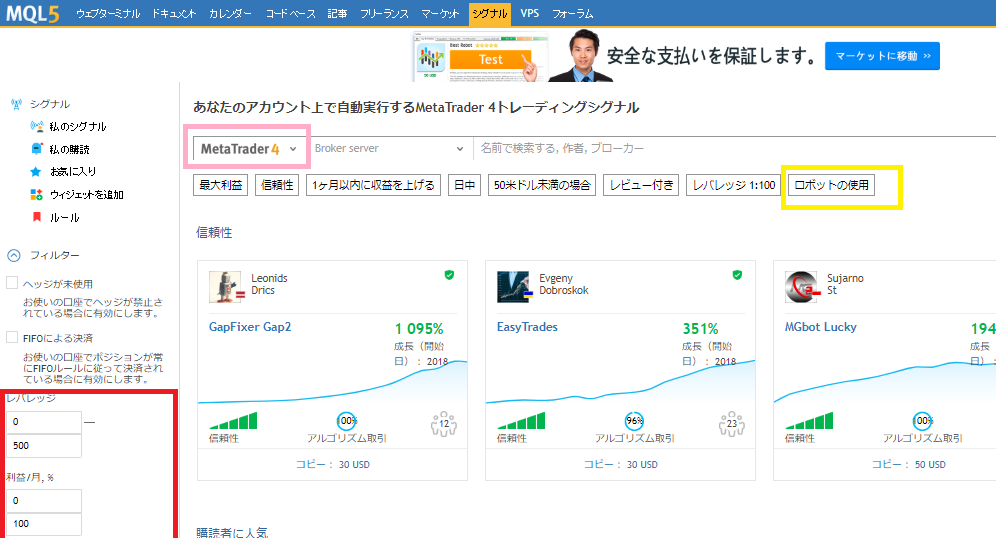Image resolution: width=996 pixels, height=538 pixels.
Task: Open フォーラム in top menu
Action: tap(572, 13)
